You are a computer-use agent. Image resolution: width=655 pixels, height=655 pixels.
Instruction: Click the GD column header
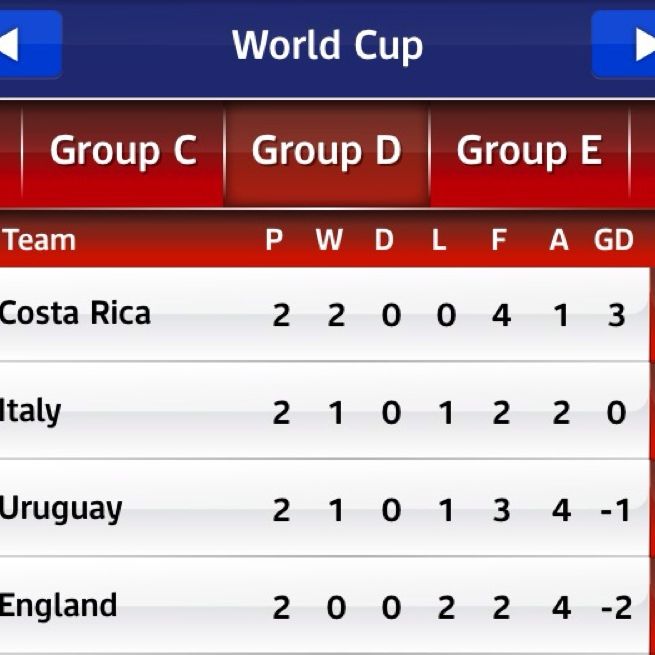(614, 240)
